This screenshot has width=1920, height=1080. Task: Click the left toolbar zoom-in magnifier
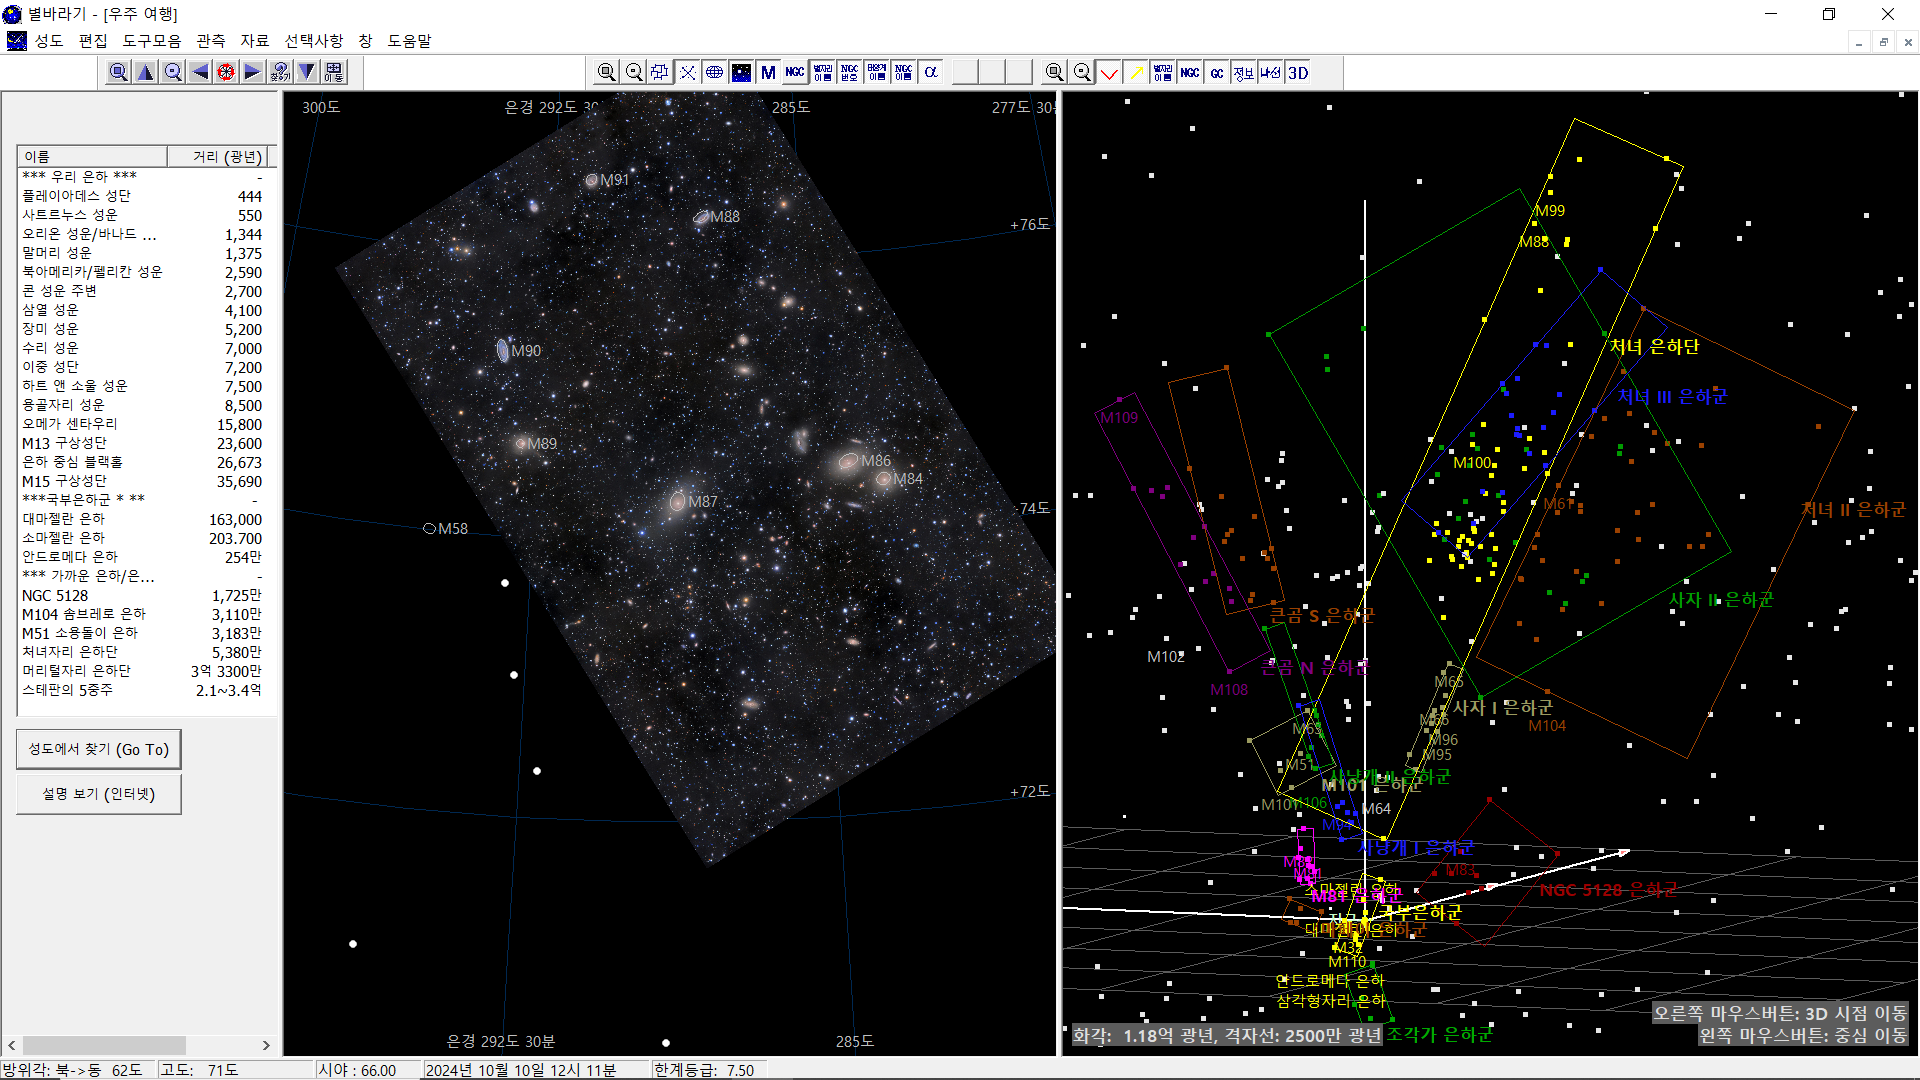pyautogui.click(x=118, y=72)
